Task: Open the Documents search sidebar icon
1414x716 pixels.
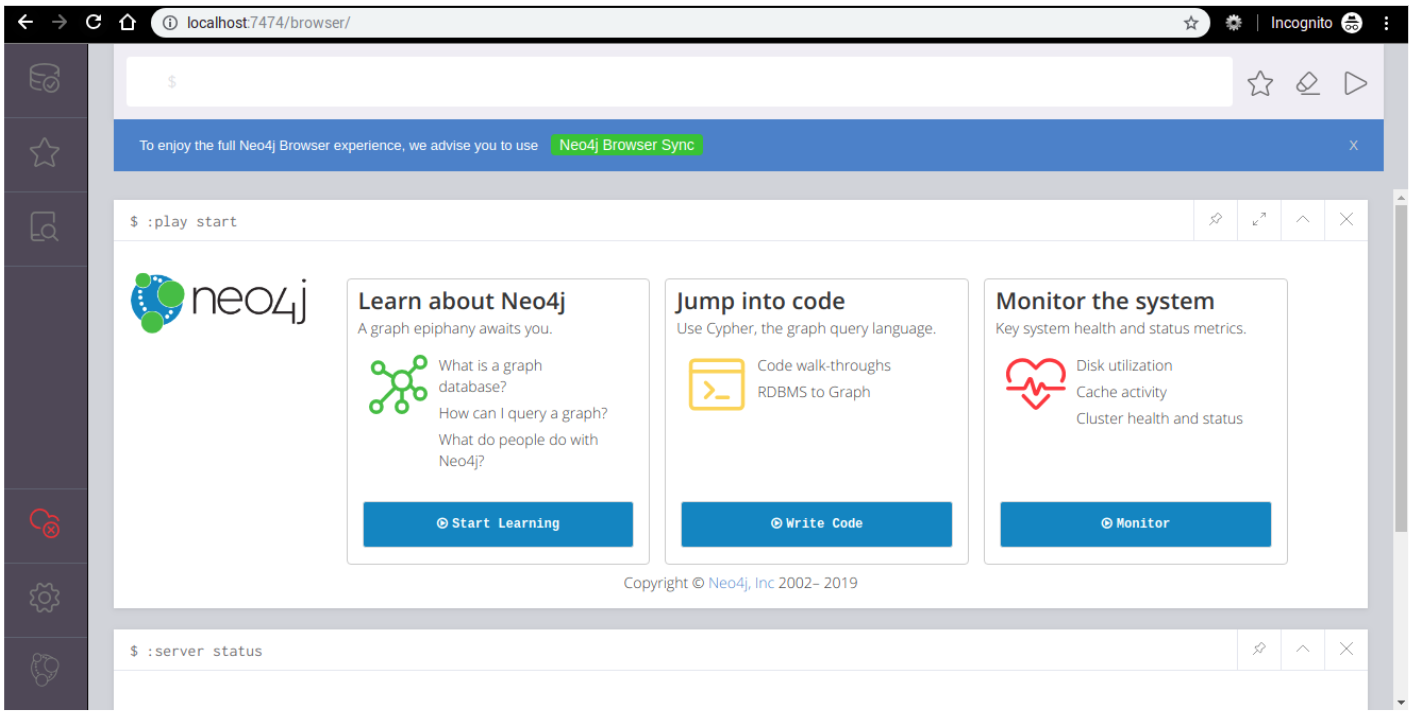Action: pos(45,228)
